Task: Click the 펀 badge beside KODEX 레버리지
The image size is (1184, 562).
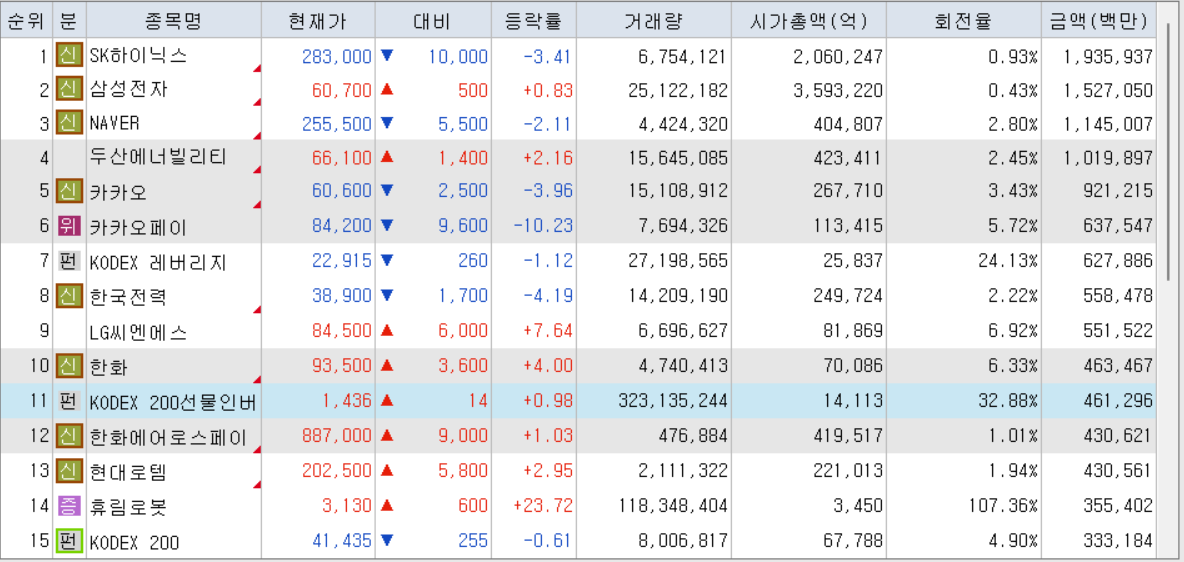Action: click(69, 261)
